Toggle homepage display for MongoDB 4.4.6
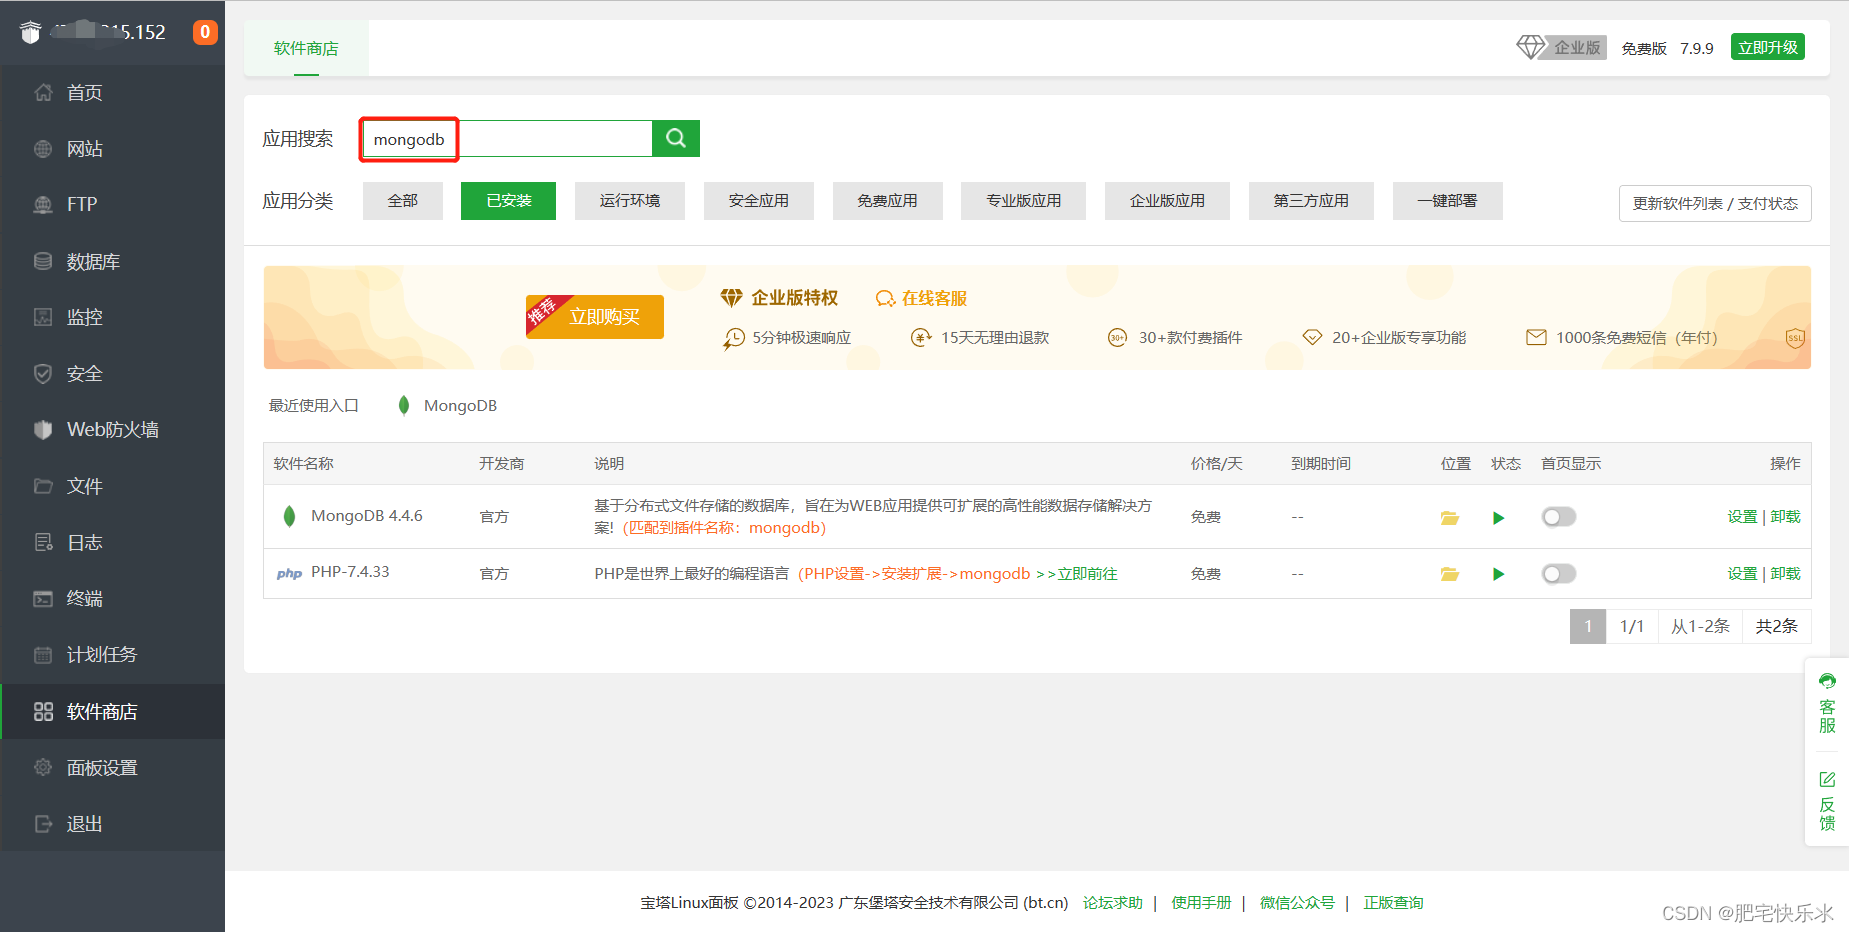The height and width of the screenshot is (932, 1849). point(1558,517)
